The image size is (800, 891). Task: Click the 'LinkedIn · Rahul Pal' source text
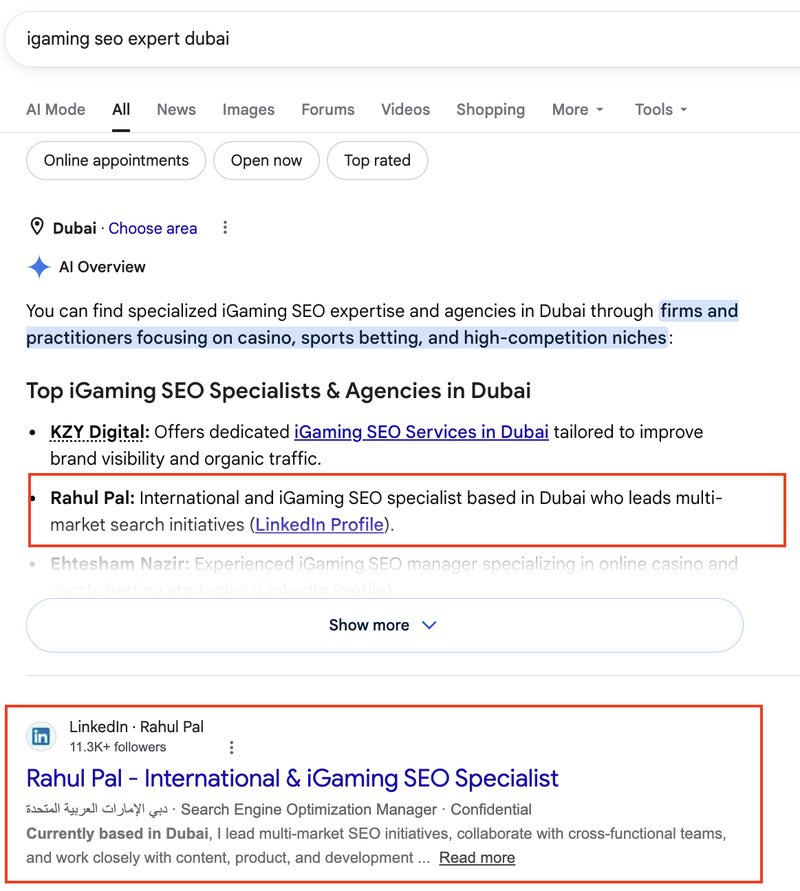(x=136, y=727)
